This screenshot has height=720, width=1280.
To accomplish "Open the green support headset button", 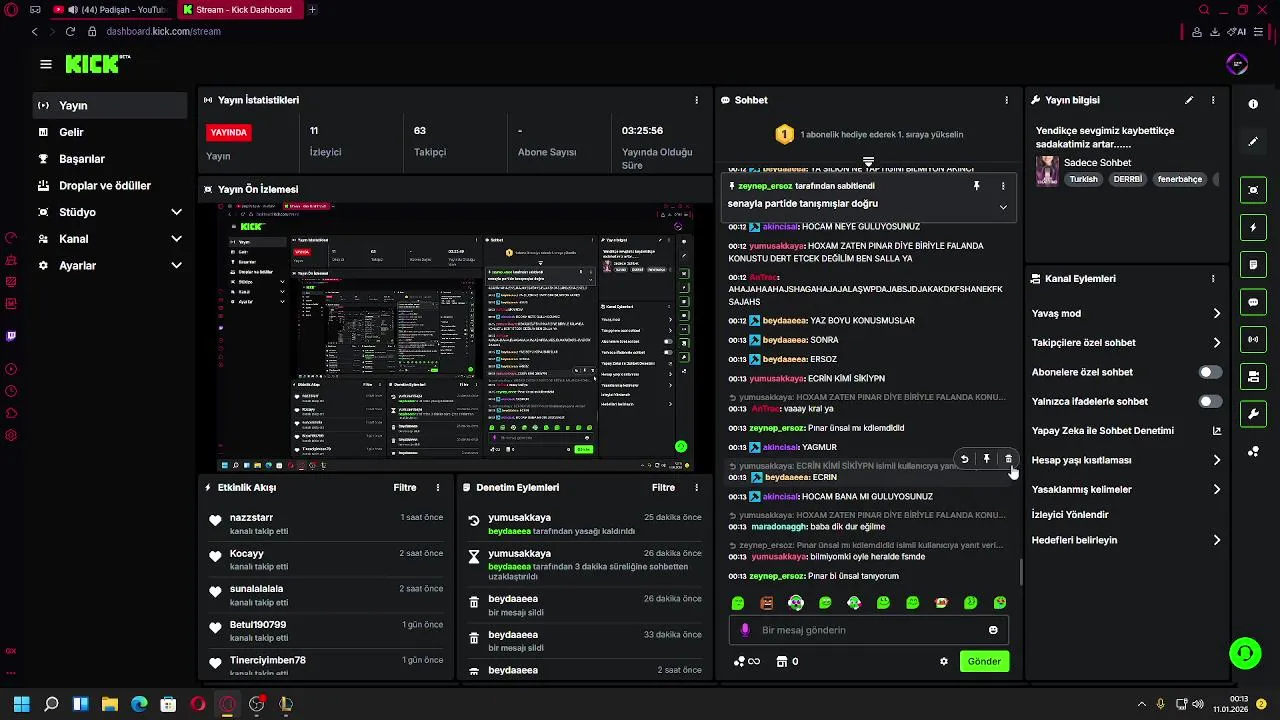I will 1245,653.
